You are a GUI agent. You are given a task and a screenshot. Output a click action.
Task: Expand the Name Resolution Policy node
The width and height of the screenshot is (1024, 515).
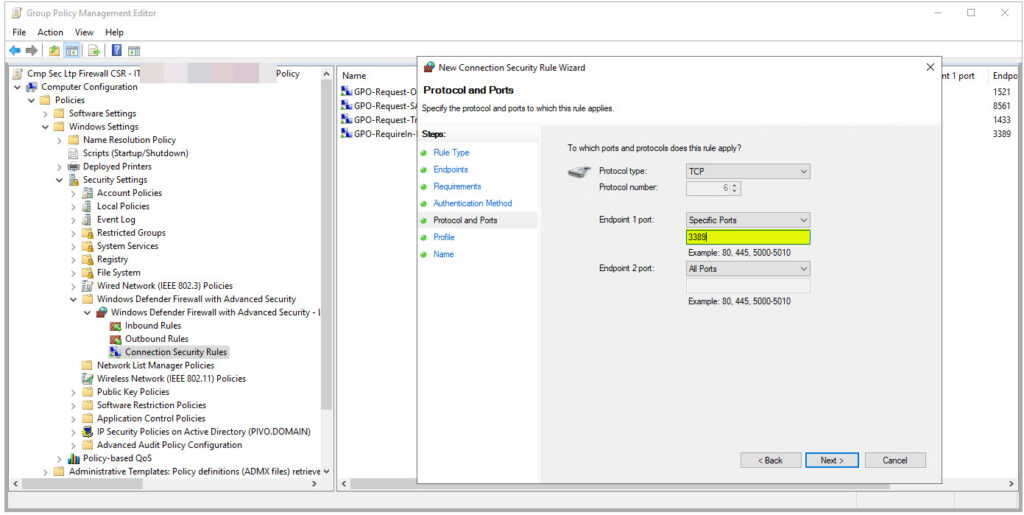click(x=59, y=140)
